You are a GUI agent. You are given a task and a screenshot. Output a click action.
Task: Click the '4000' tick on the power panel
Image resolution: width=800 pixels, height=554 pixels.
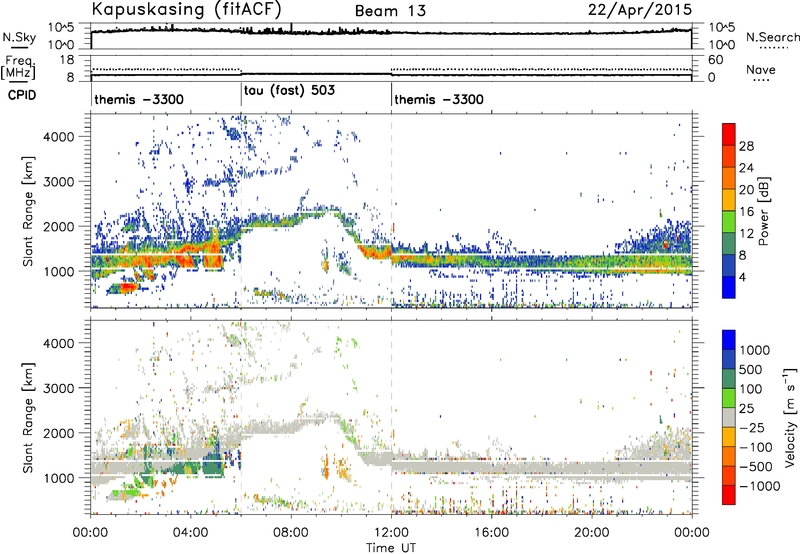(x=58, y=137)
